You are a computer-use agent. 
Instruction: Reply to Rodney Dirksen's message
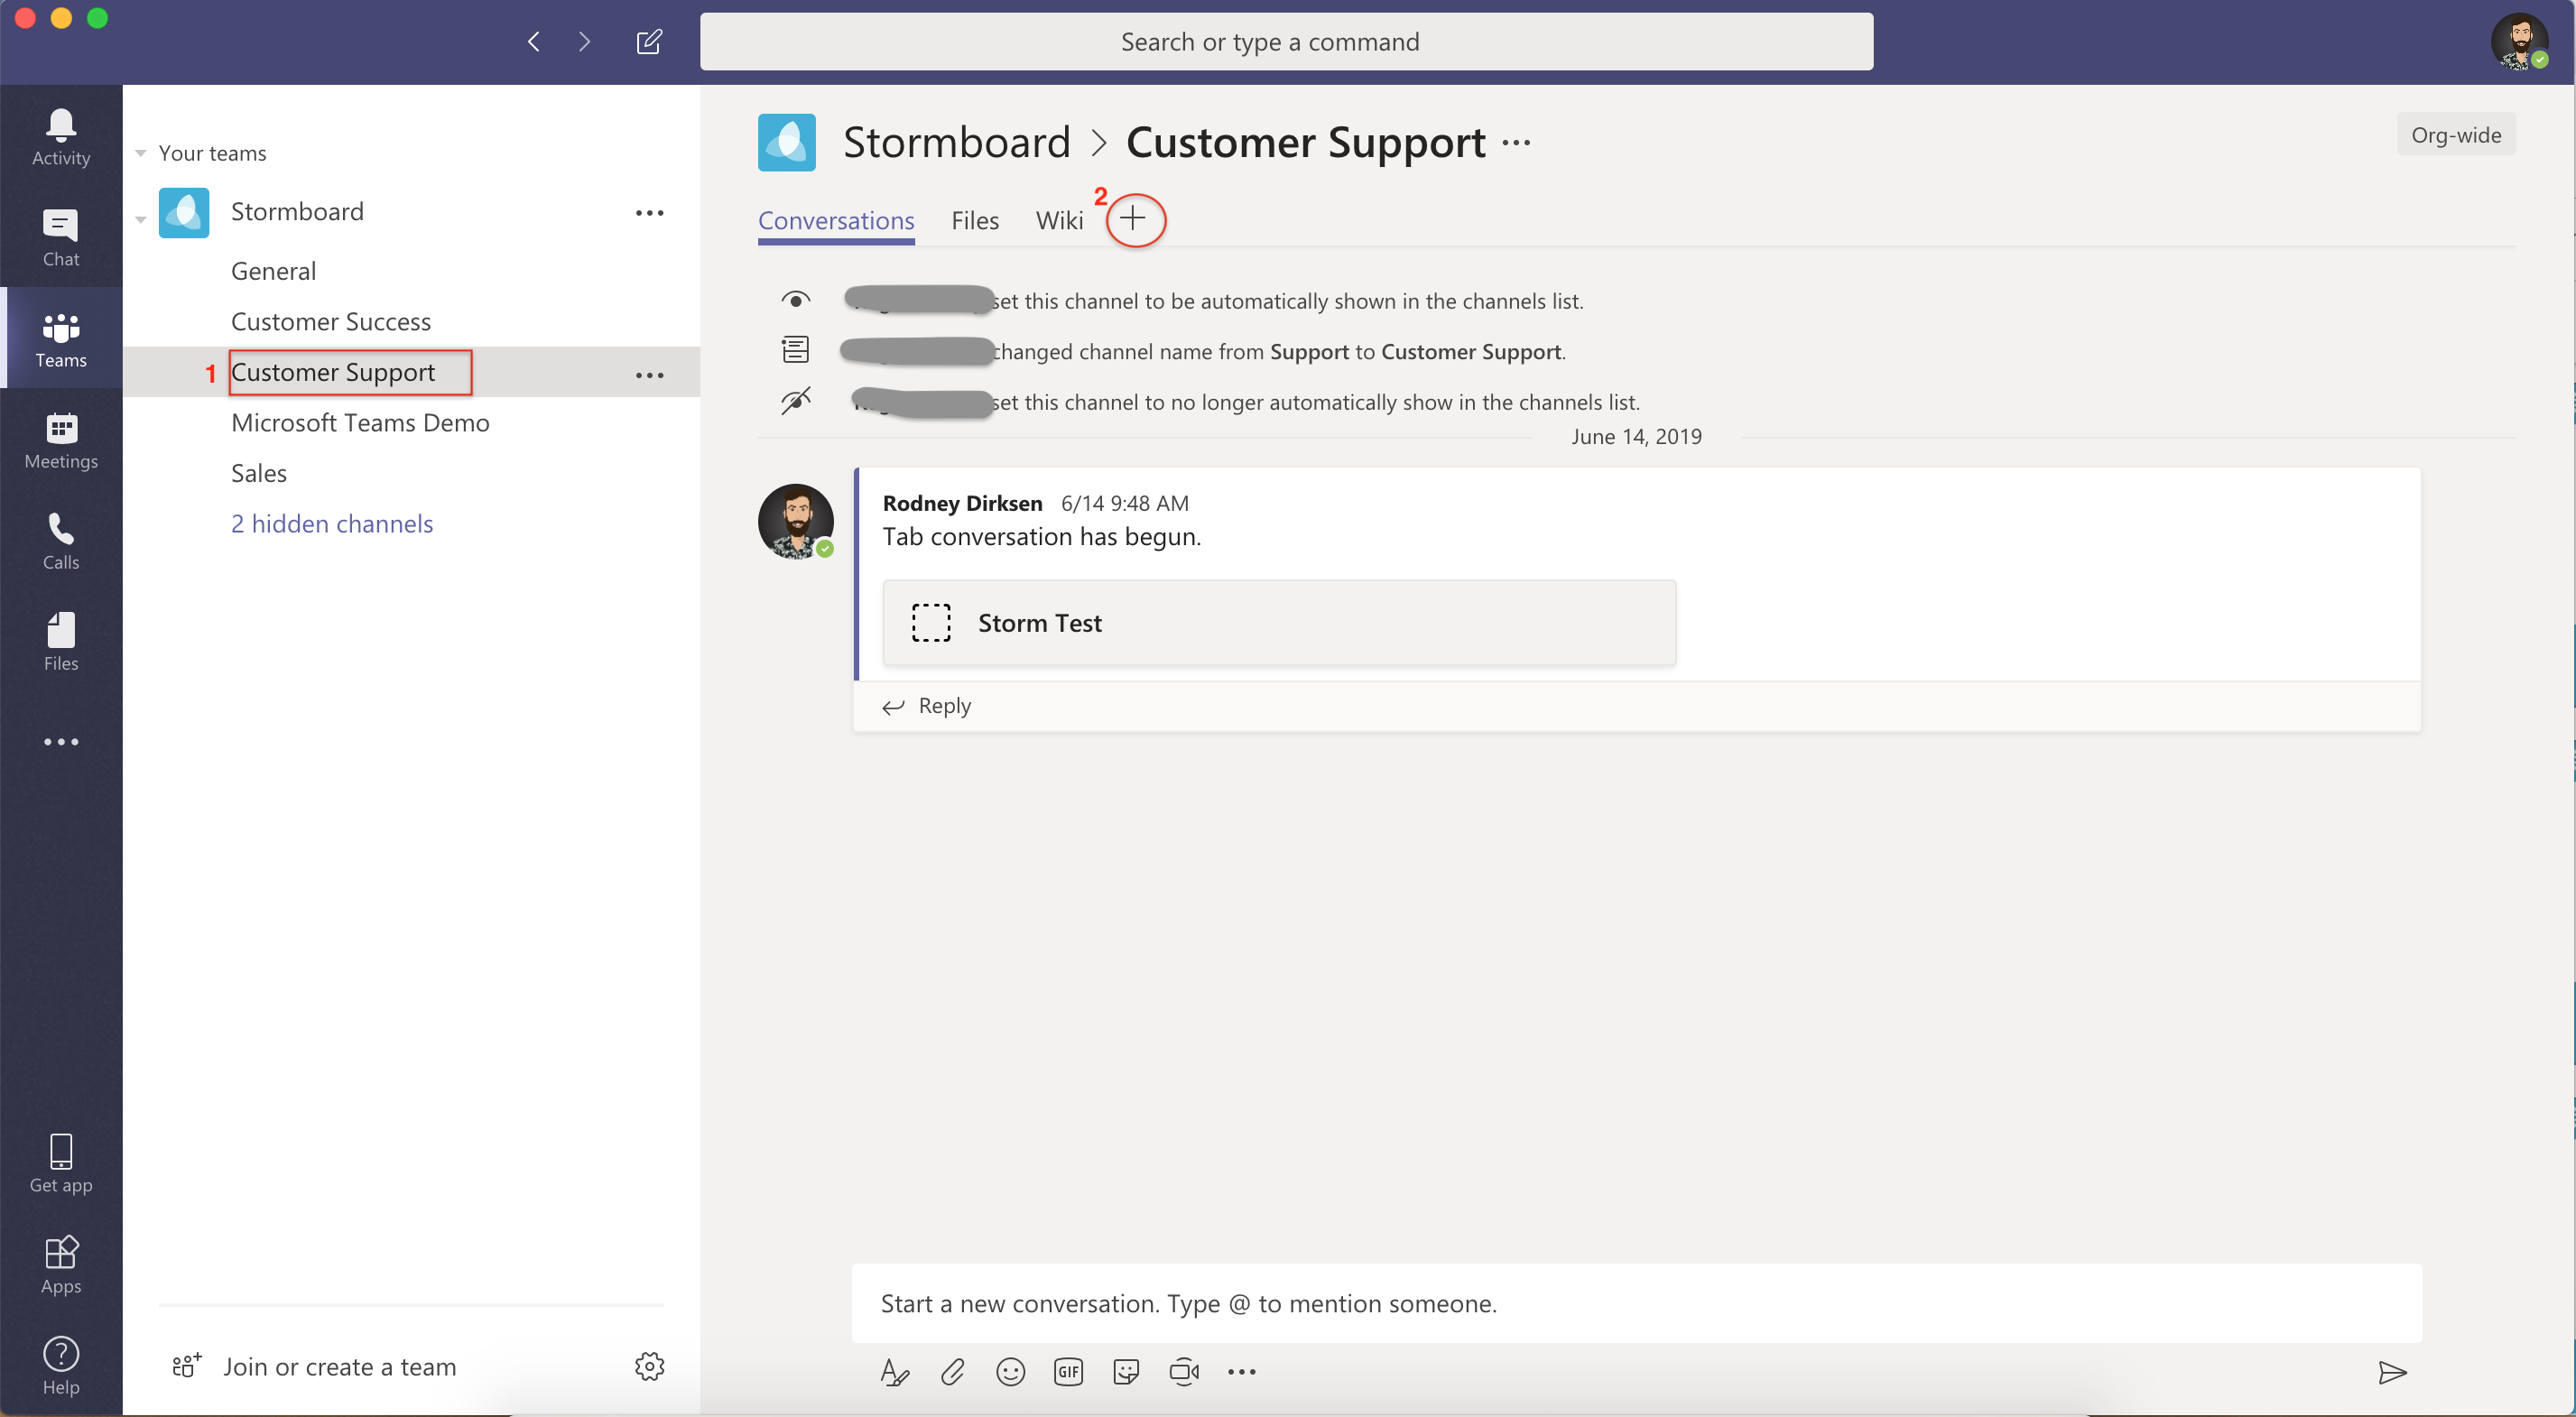(927, 706)
